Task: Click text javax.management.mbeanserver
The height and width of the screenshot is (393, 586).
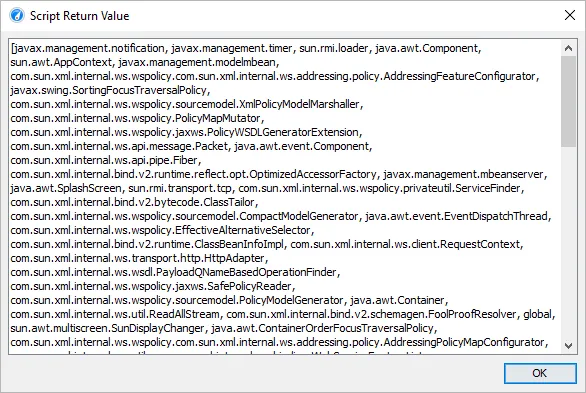Action: pos(463,174)
